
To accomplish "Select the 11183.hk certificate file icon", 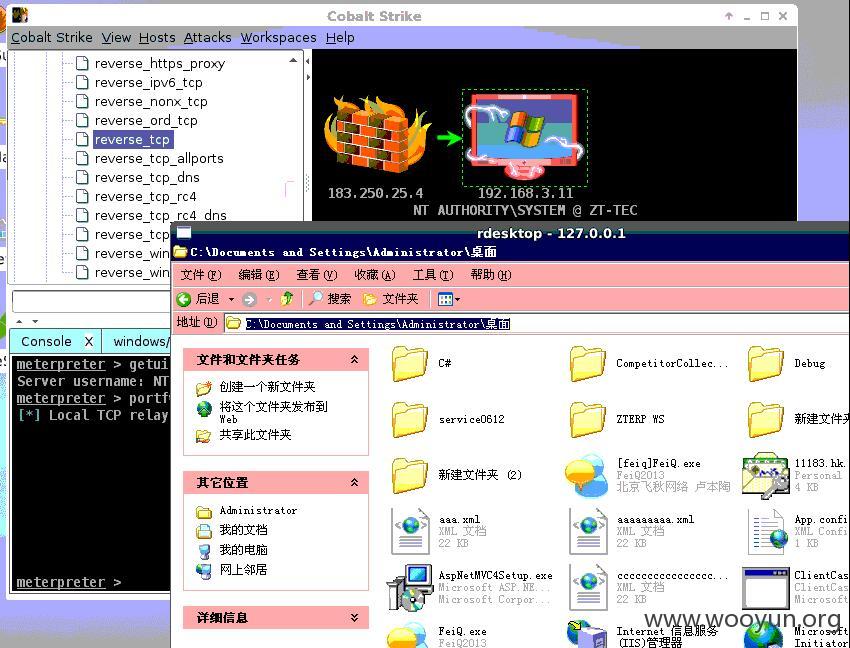I will [765, 476].
